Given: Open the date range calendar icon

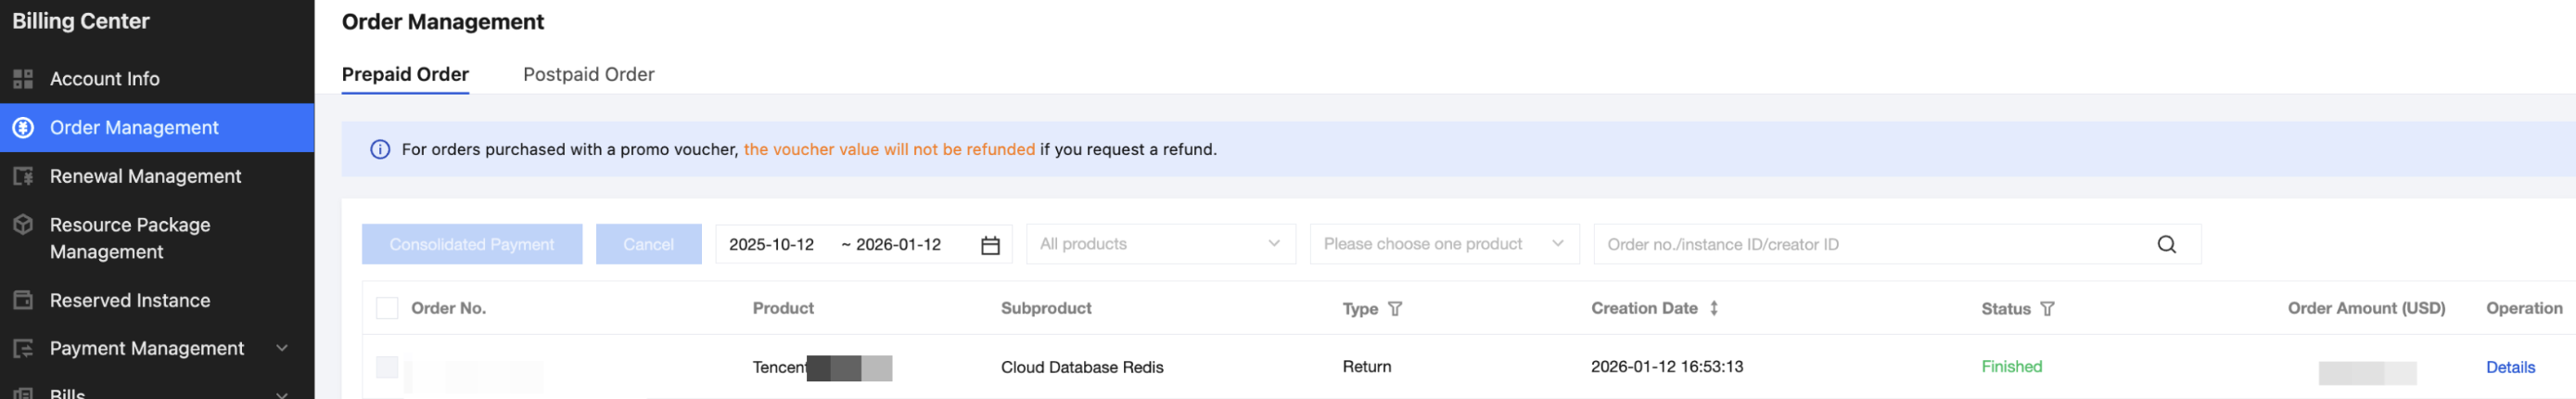Looking at the screenshot, I should [990, 245].
